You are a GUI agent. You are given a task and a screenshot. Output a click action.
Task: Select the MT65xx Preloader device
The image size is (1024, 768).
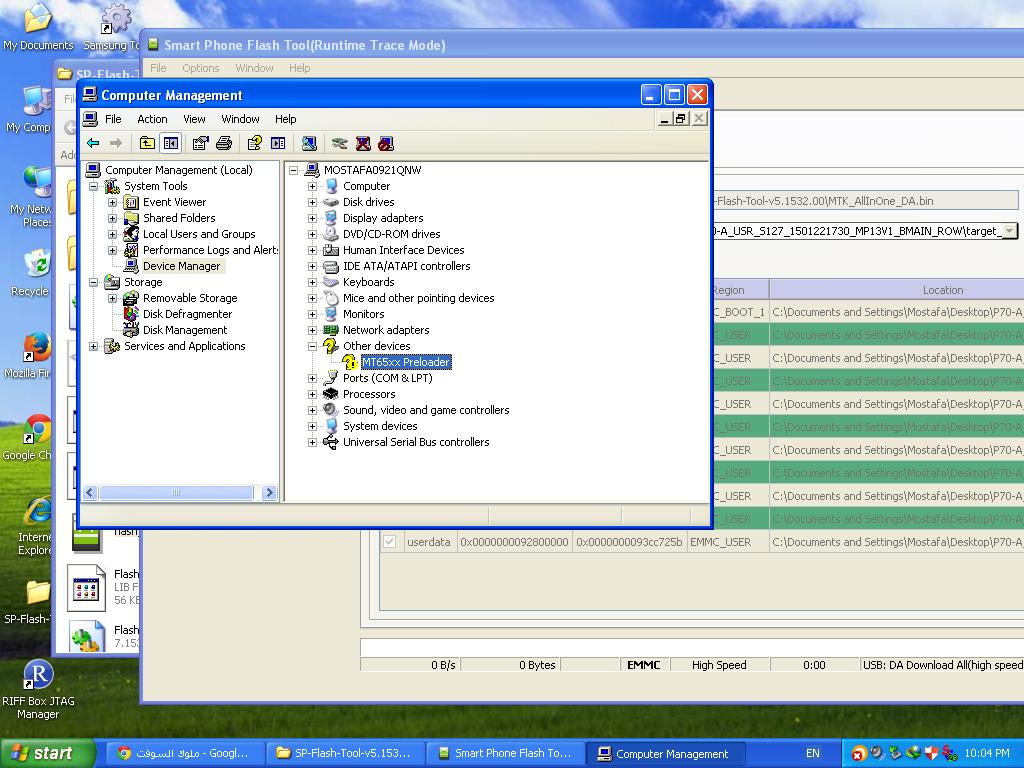405,362
